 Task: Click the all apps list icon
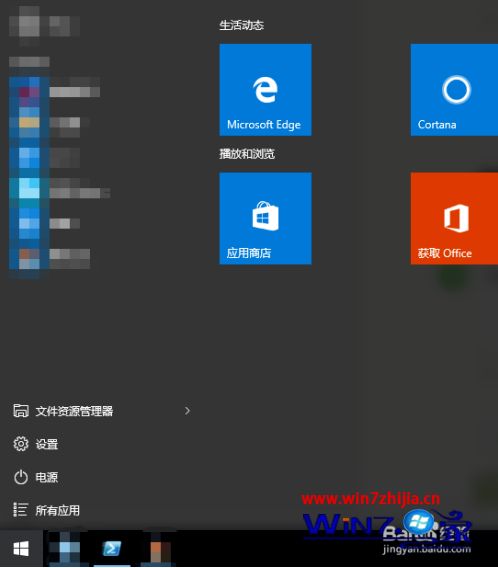[x=21, y=510]
